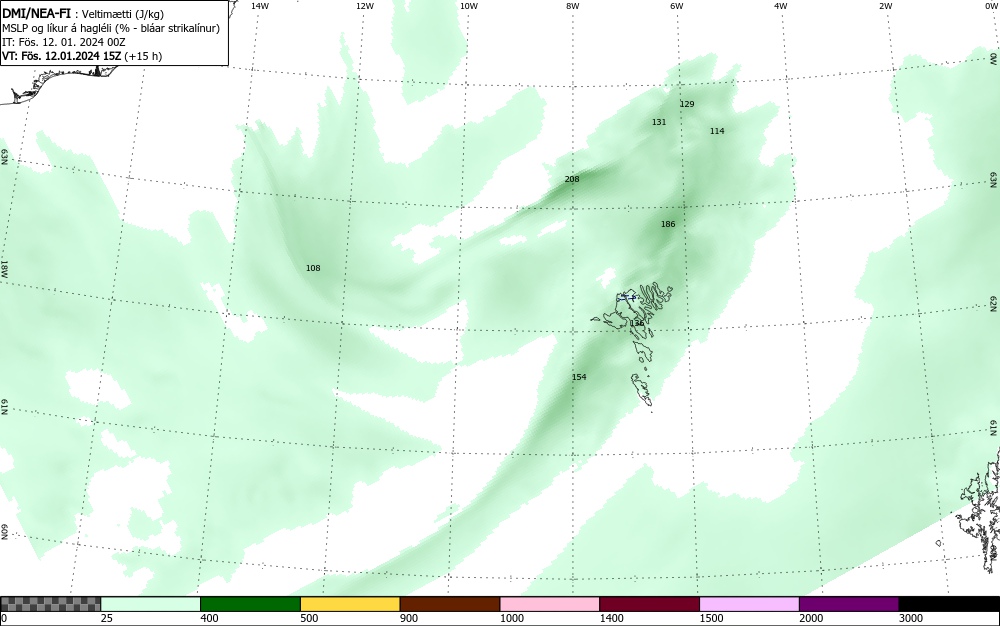Click the CAPE value 114 on the map
Screen dimensions: 1000x626
pyautogui.click(x=717, y=131)
